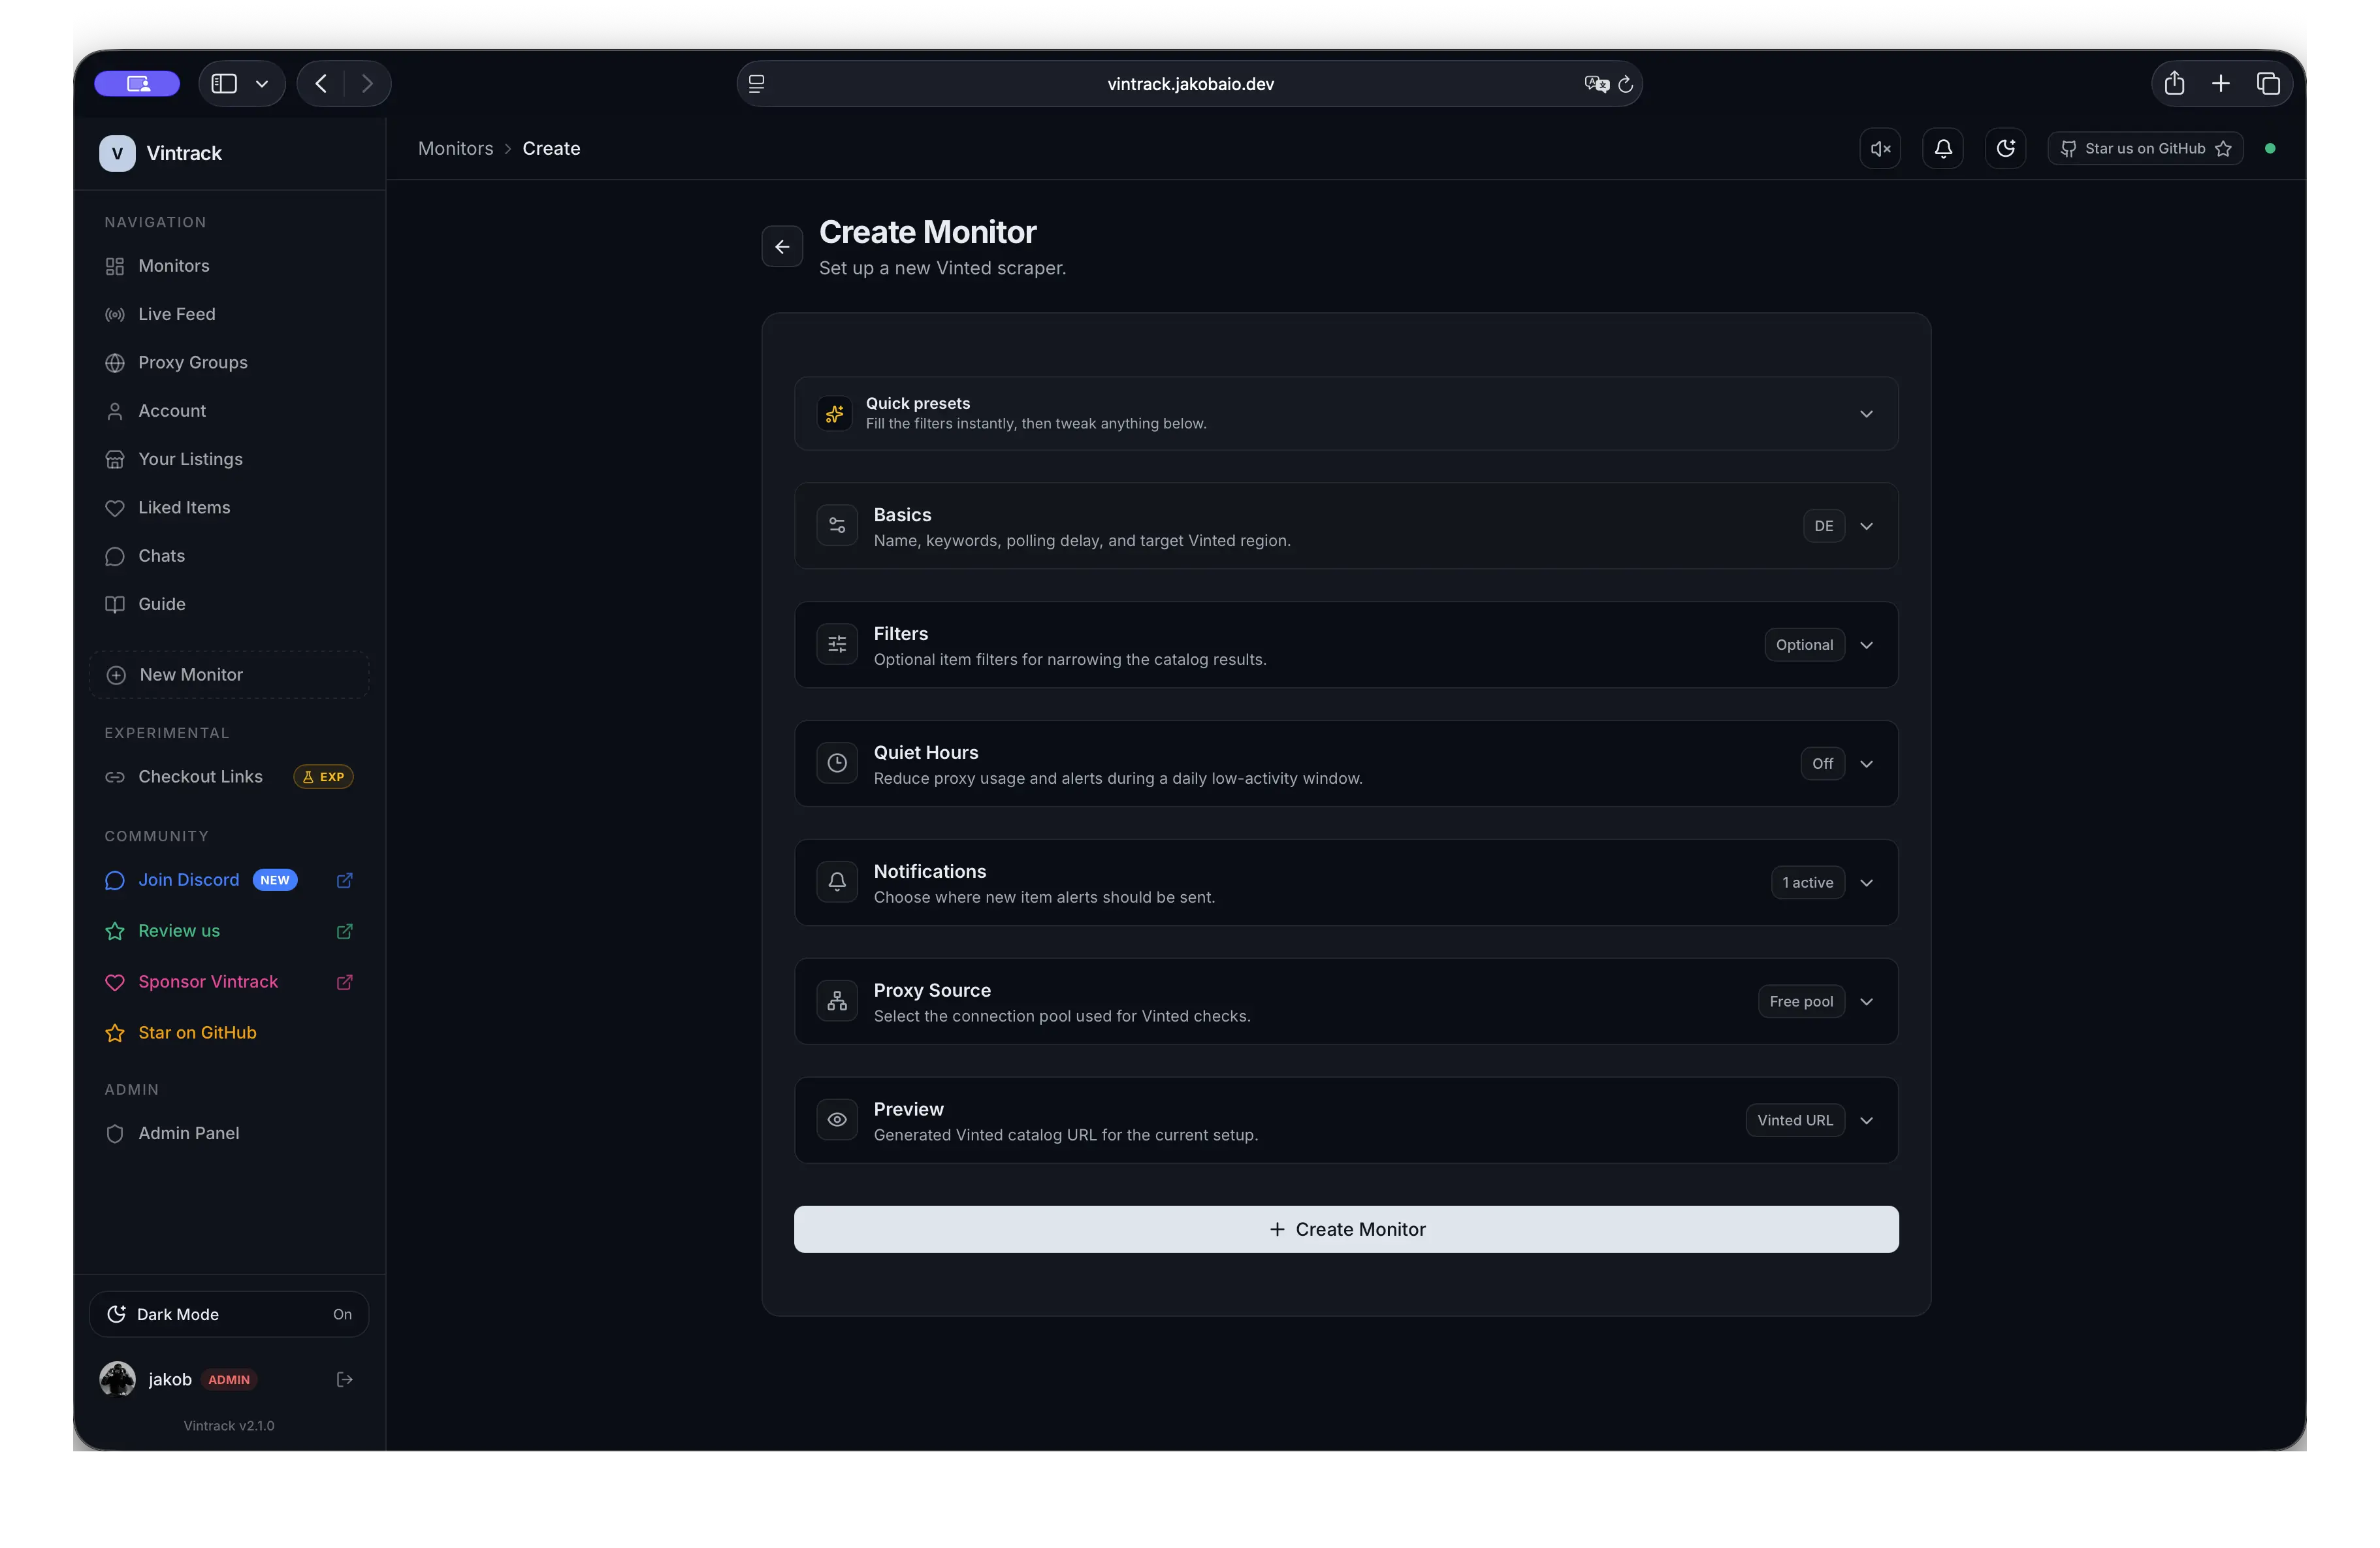
Task: Expand the Quiet Hours section
Action: (1346, 764)
